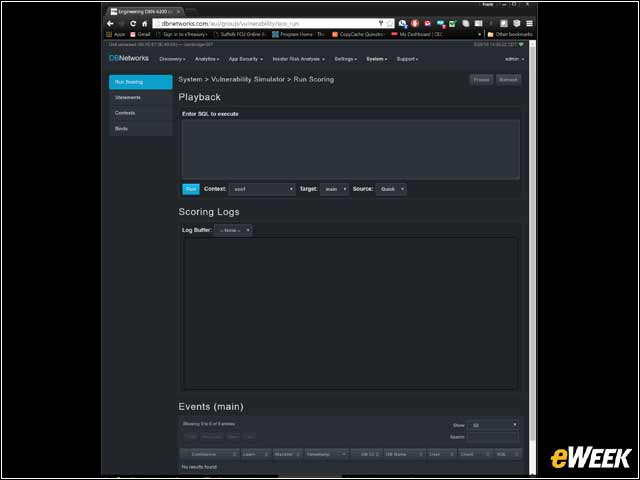The image size is (640, 480).
Task: Click the Last pagination button
Action: point(250,437)
